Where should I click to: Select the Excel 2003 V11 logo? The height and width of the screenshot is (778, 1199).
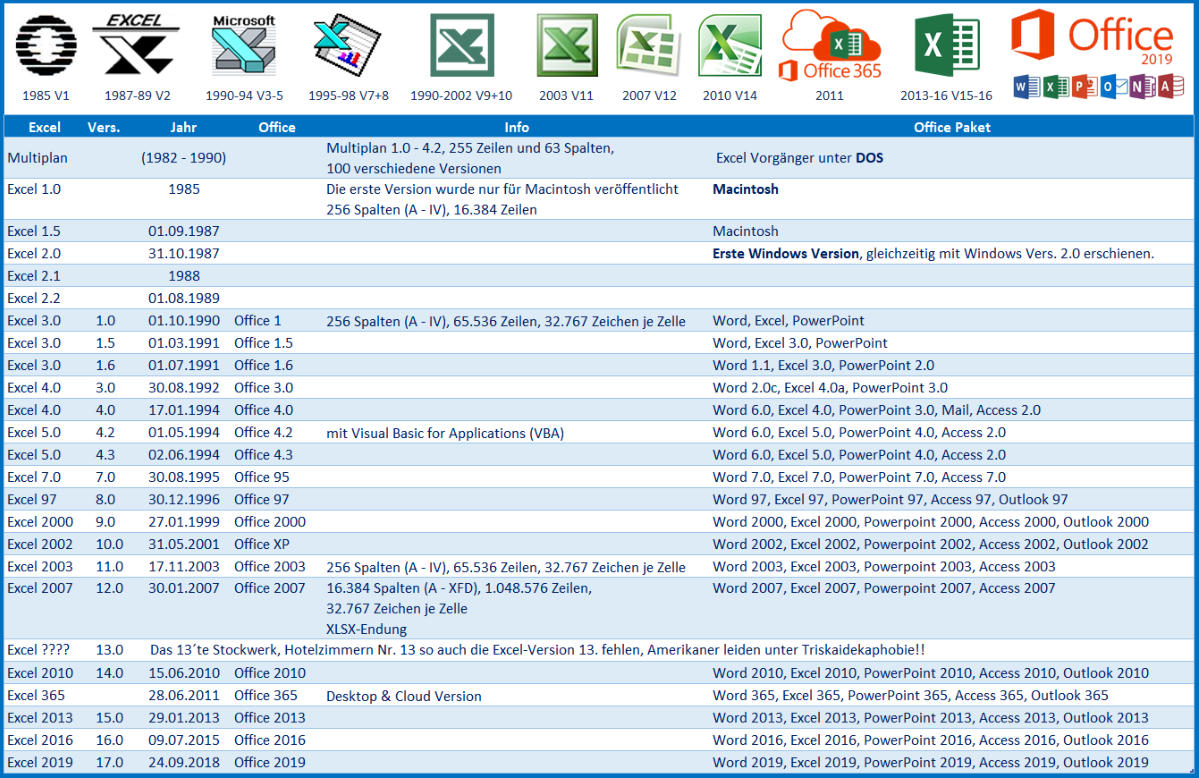coord(567,45)
